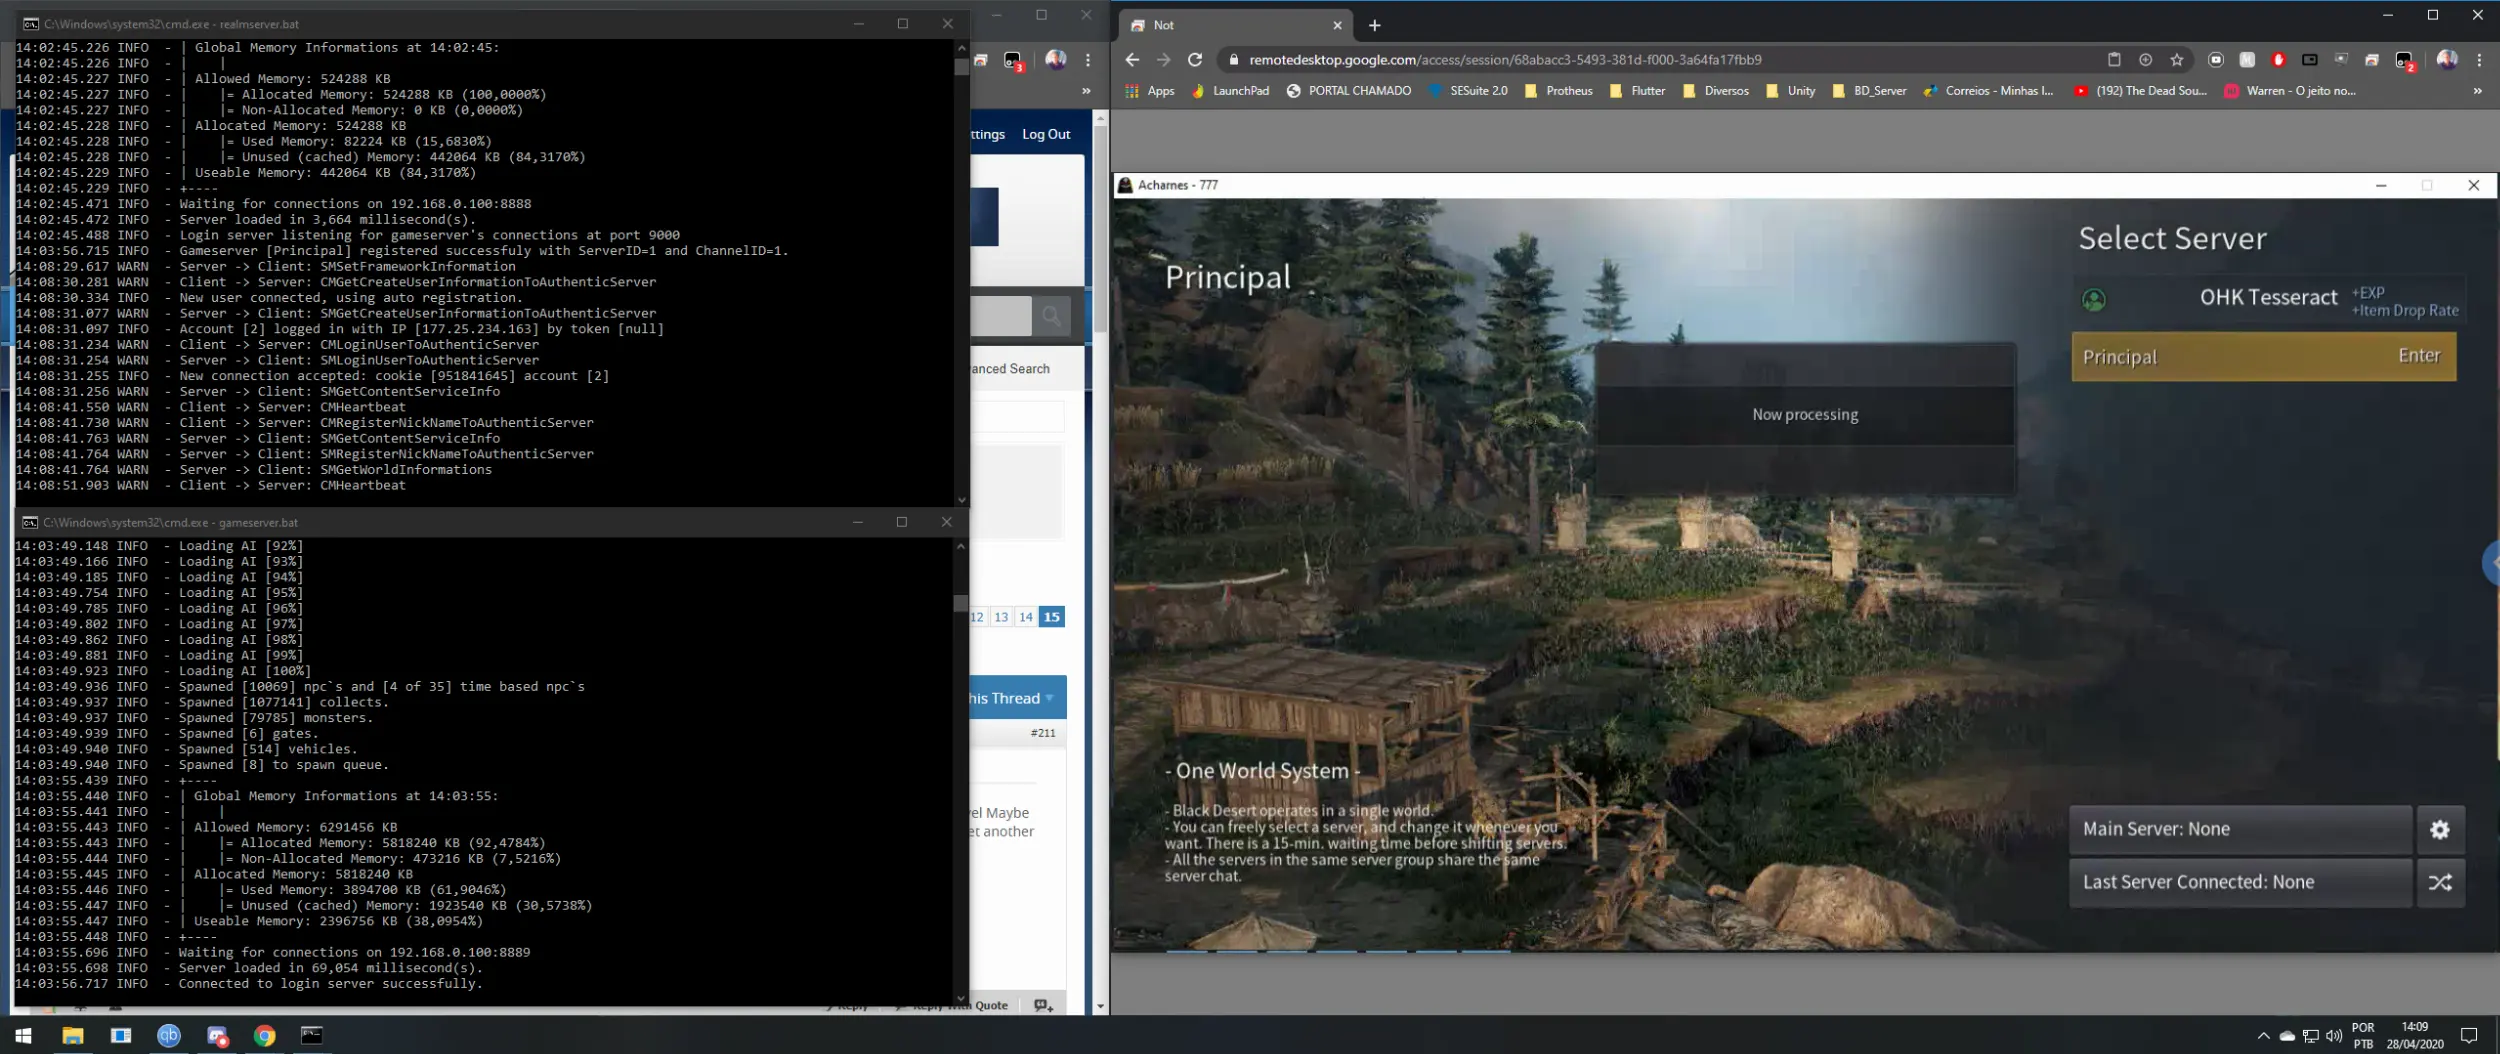Viewport: 2500px width, 1054px height.
Task: Go to forum page 13
Action: 1001,617
